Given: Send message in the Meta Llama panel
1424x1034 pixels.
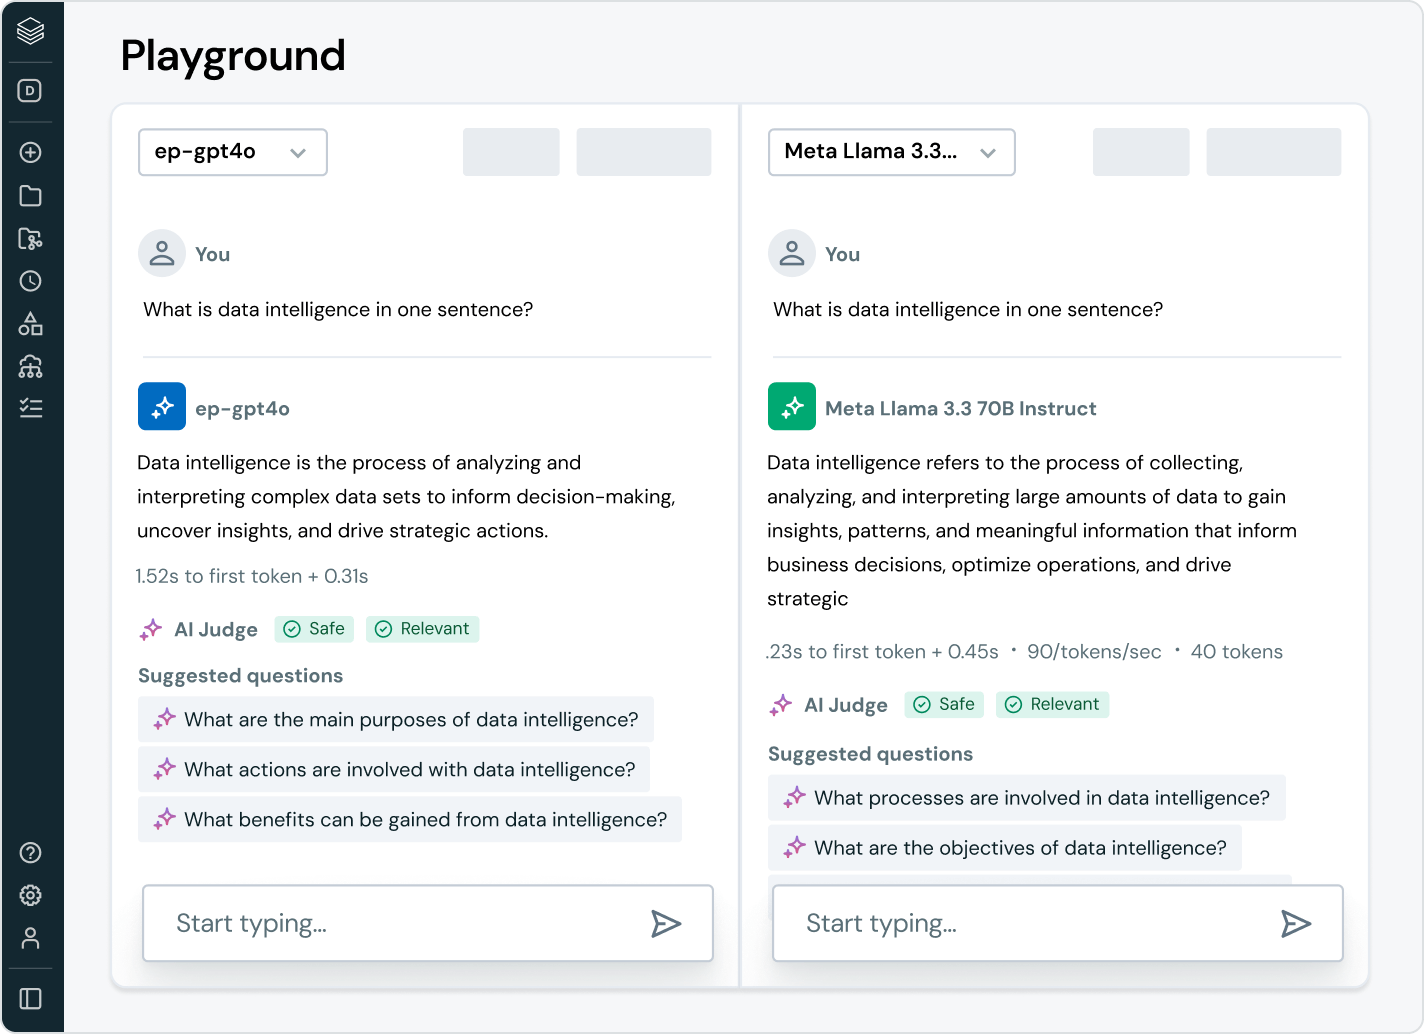Looking at the screenshot, I should click(x=1296, y=923).
